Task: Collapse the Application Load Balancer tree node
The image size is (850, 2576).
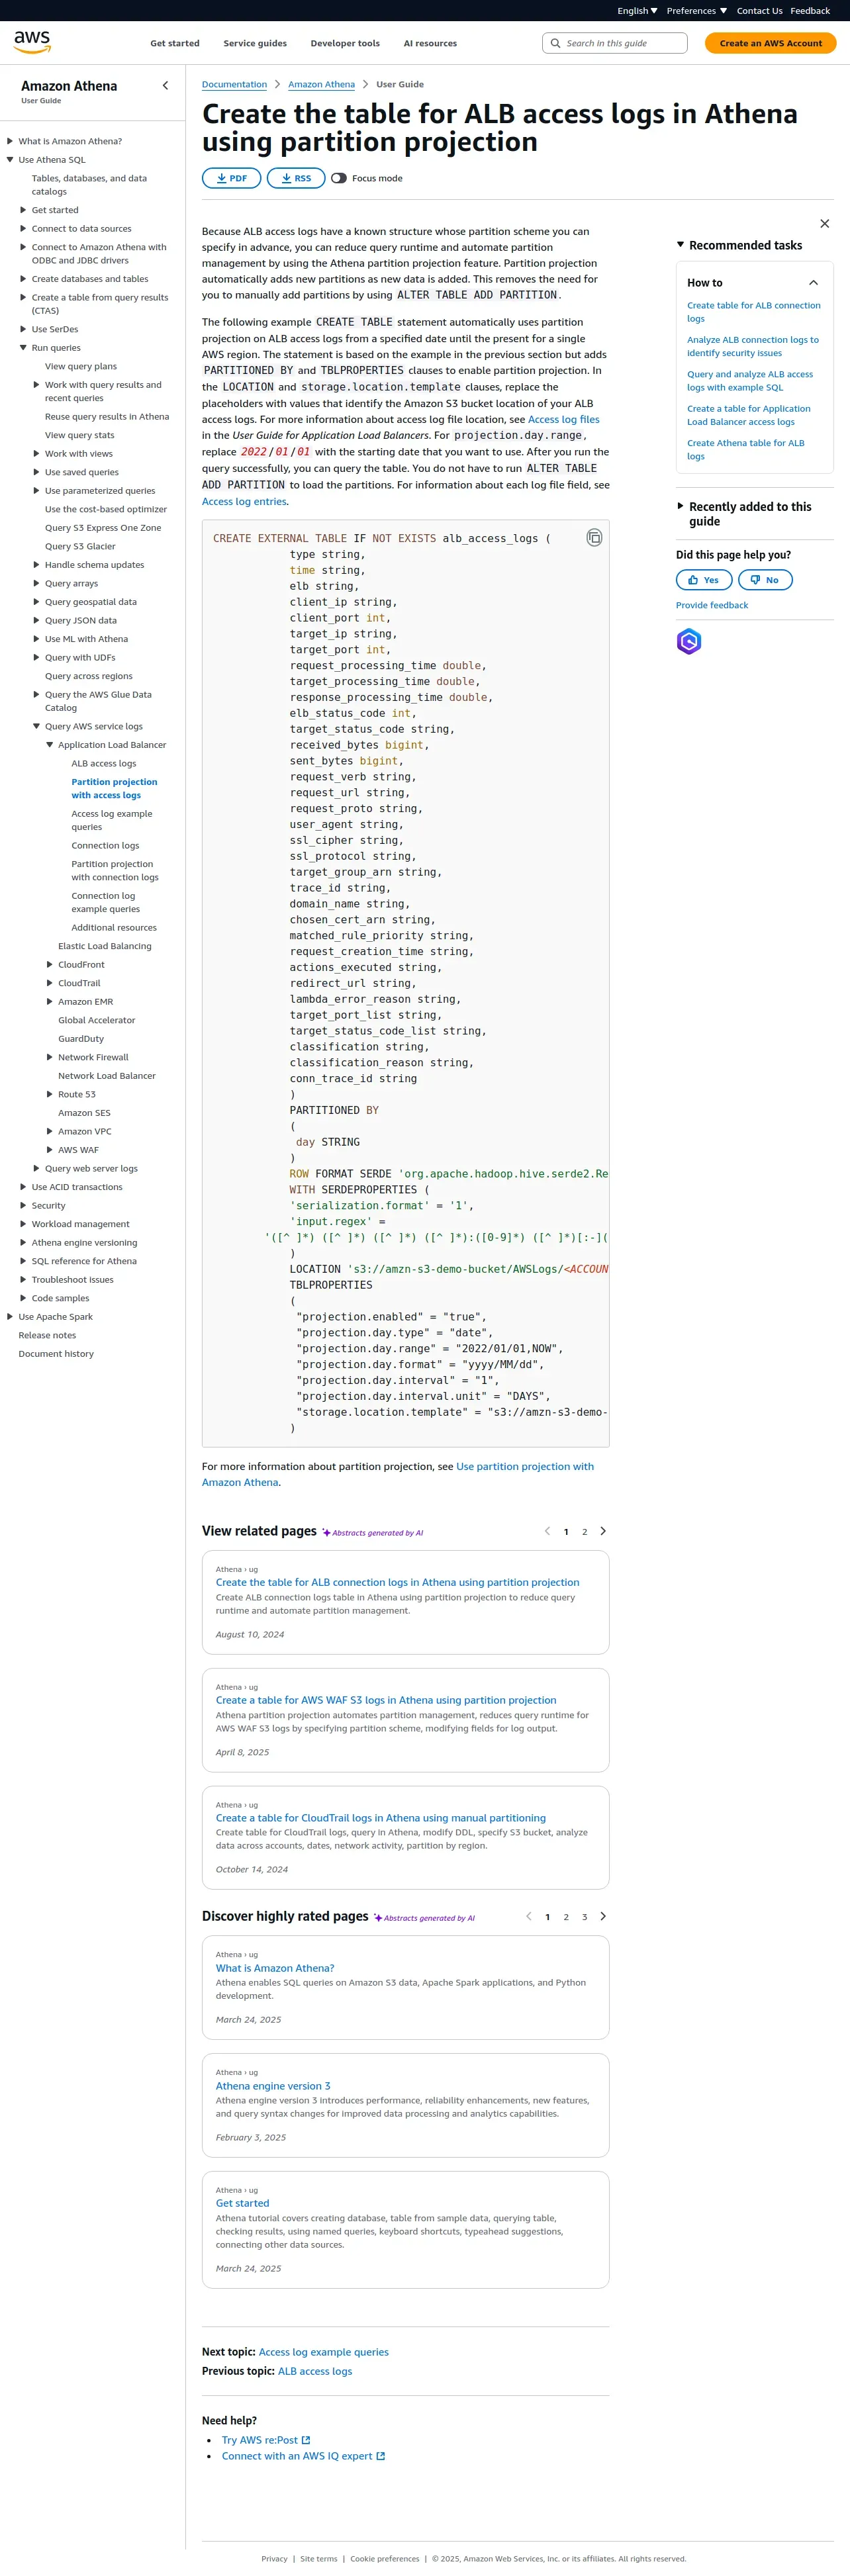Action: point(50,745)
